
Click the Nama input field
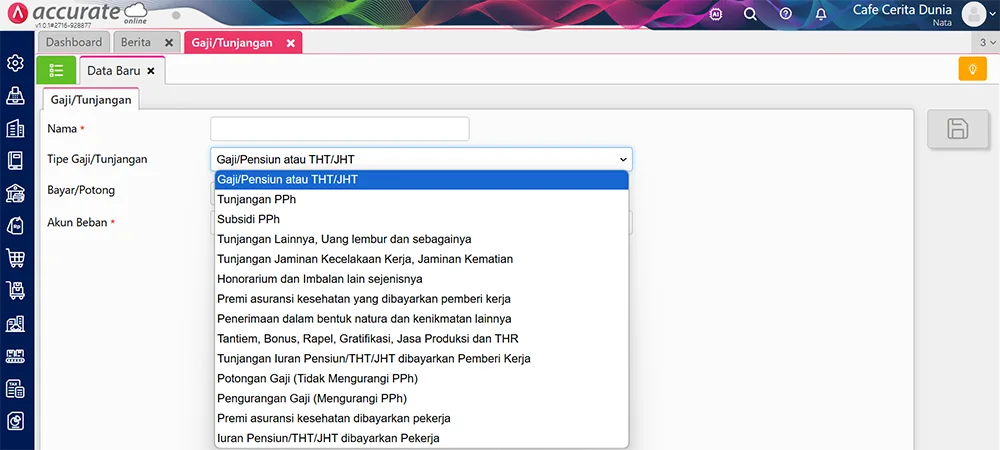[x=339, y=129]
